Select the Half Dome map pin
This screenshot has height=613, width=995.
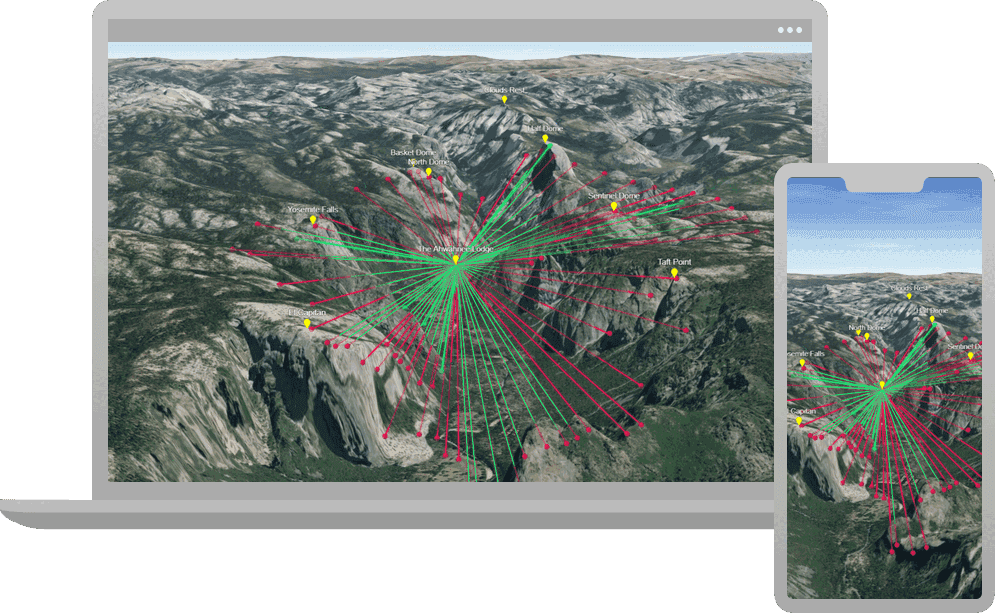544,137
